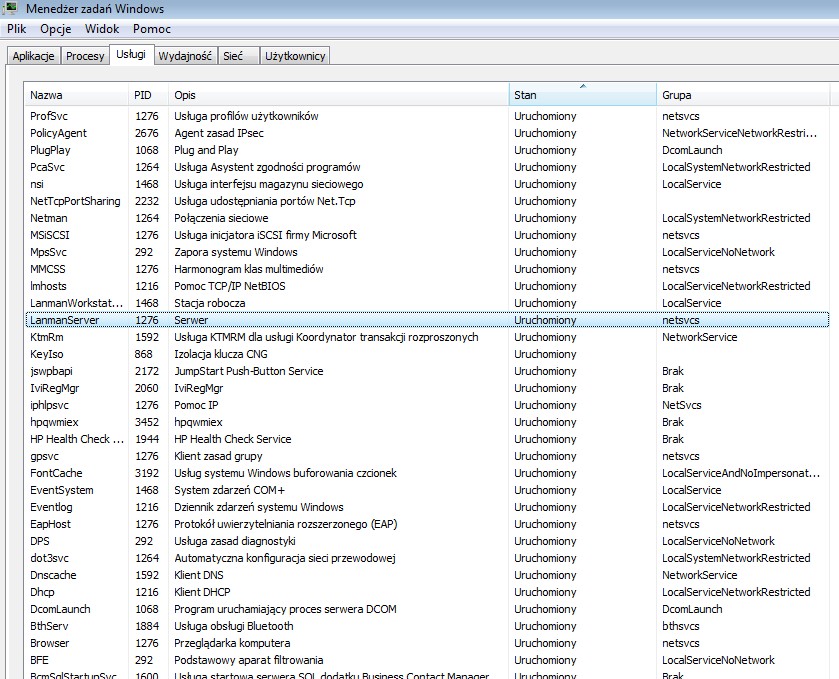This screenshot has height=679, width=839.
Task: Select the Dhcp service row
Action: click(427, 592)
